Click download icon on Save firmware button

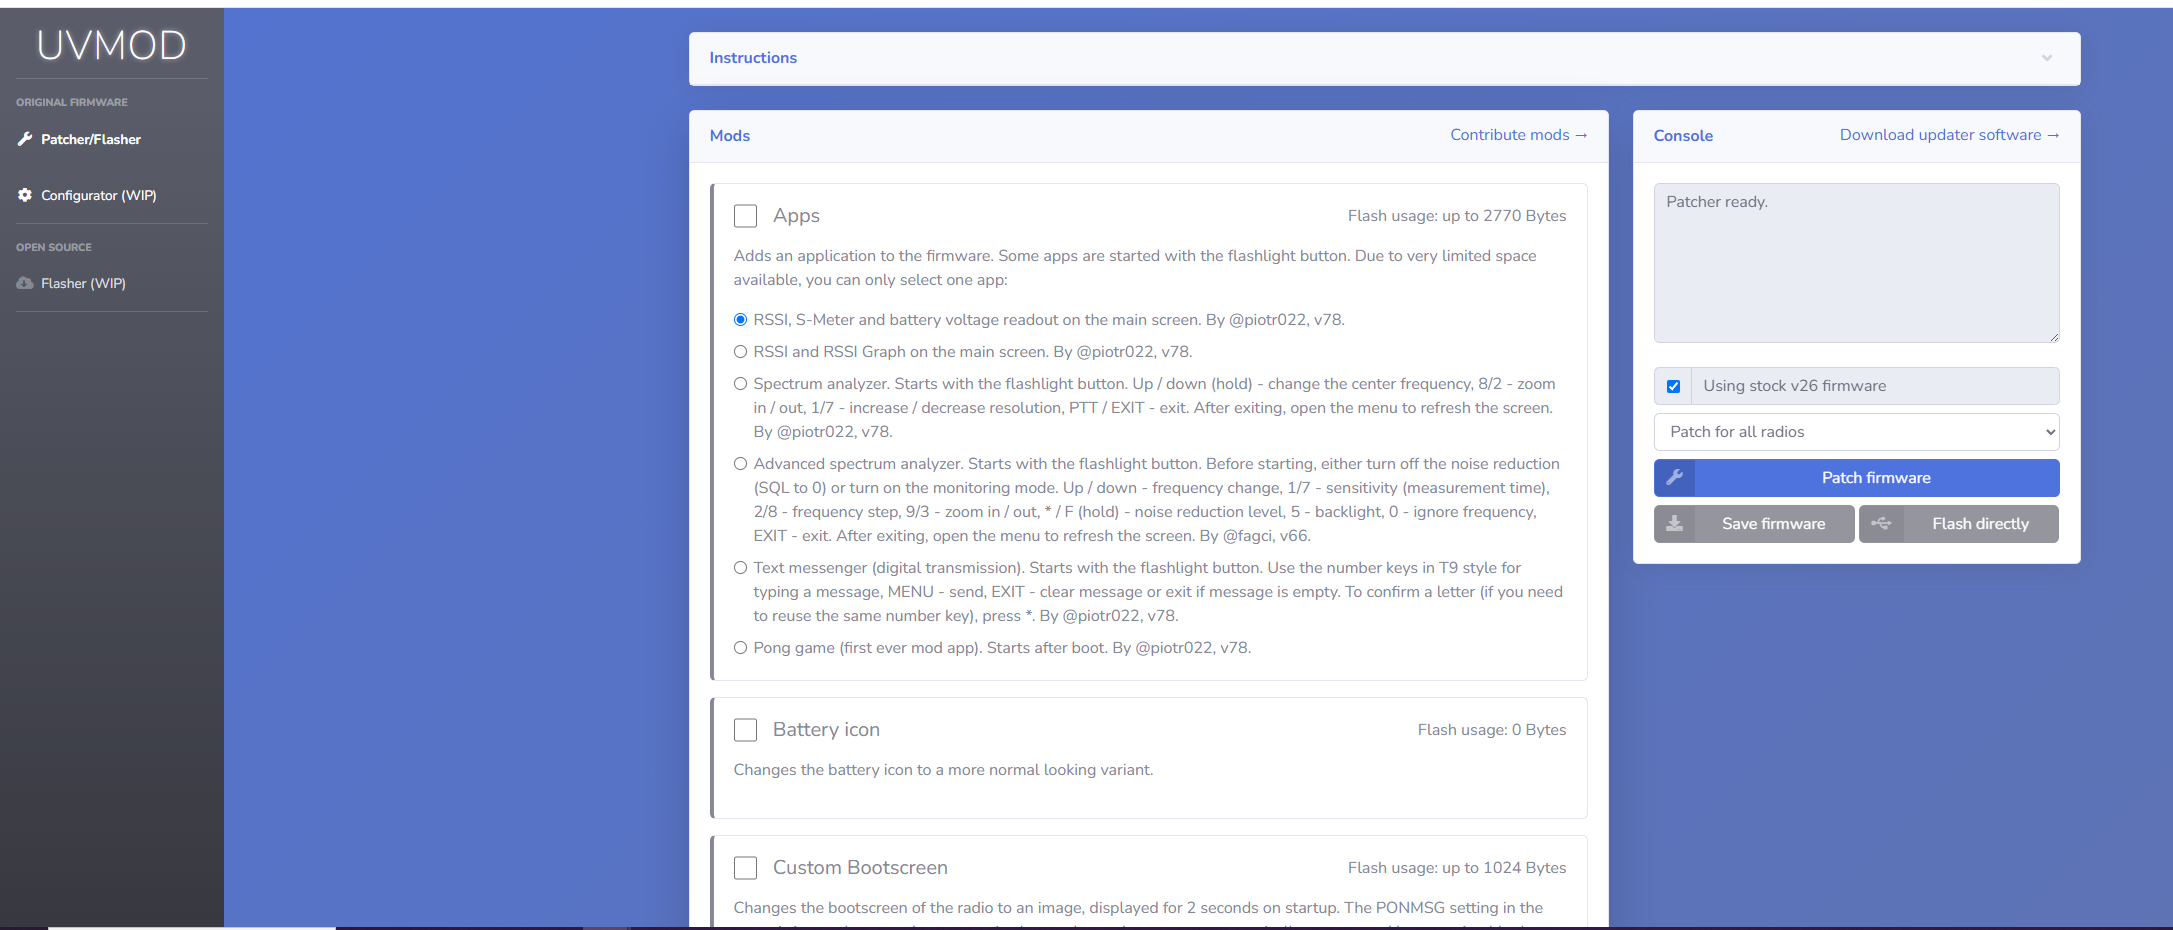pyautogui.click(x=1674, y=524)
